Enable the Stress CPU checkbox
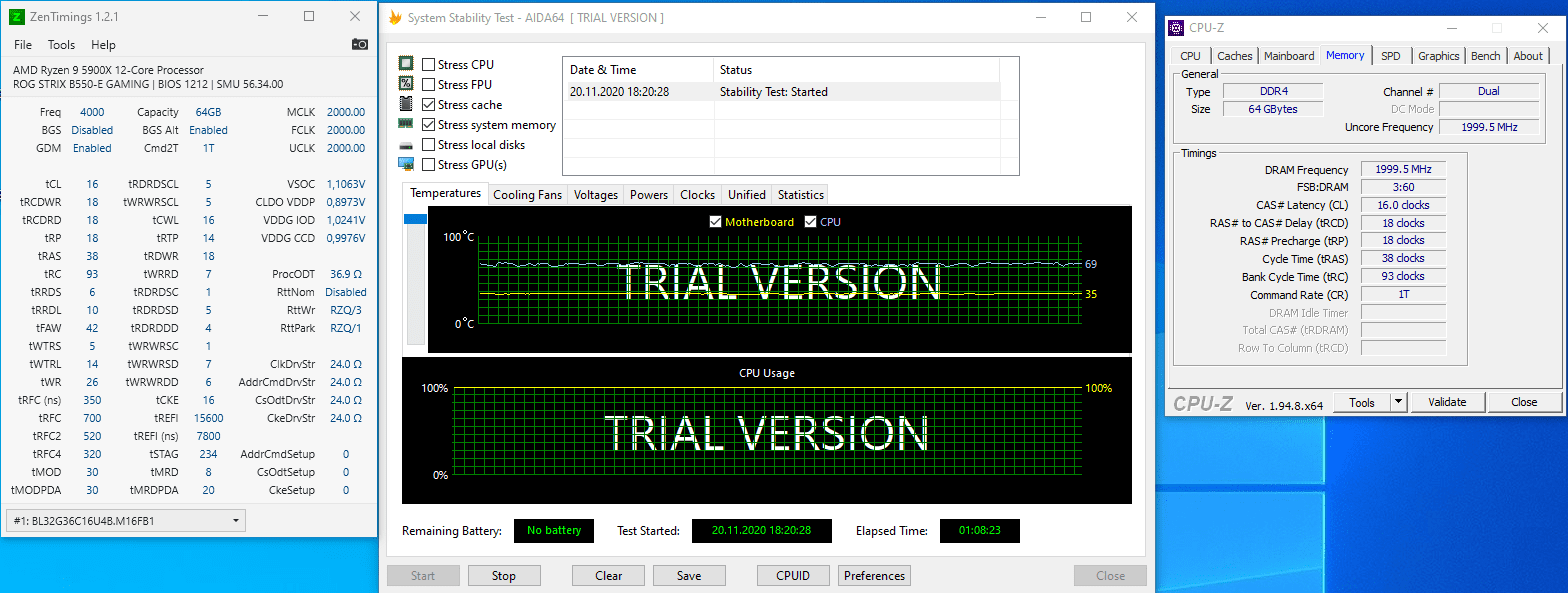The height and width of the screenshot is (593, 1568). [429, 65]
